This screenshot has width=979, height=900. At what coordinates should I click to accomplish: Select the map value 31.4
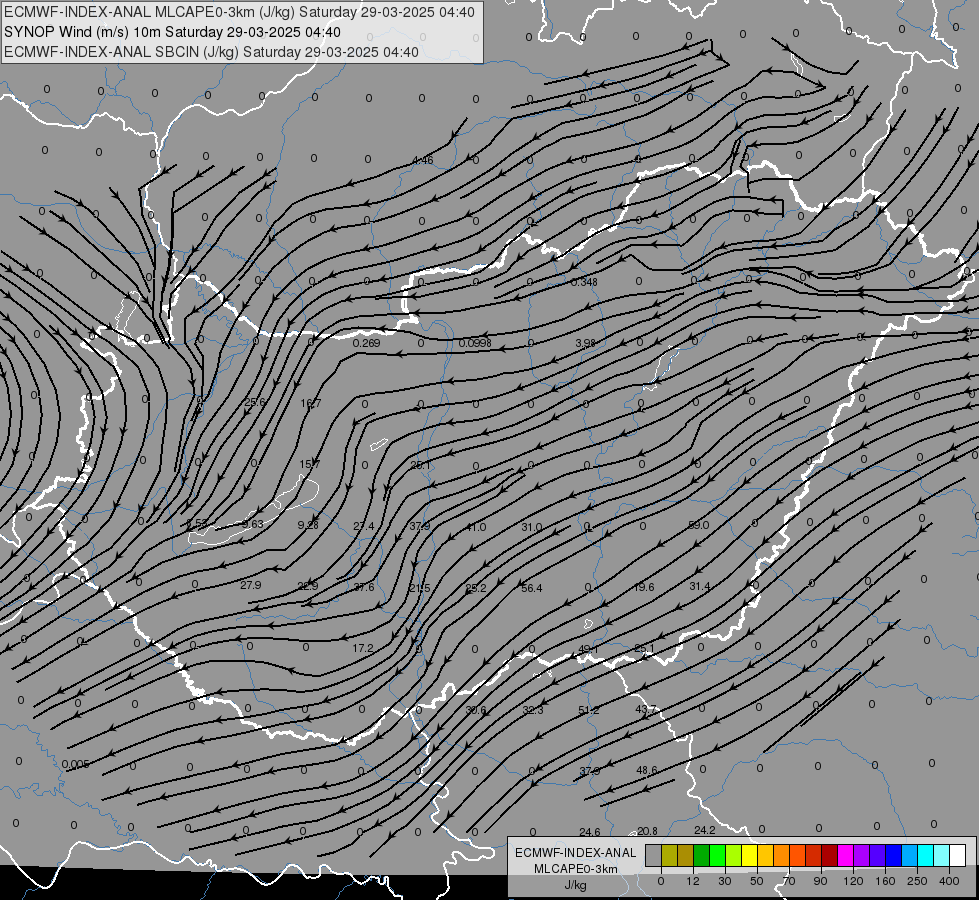[700, 586]
